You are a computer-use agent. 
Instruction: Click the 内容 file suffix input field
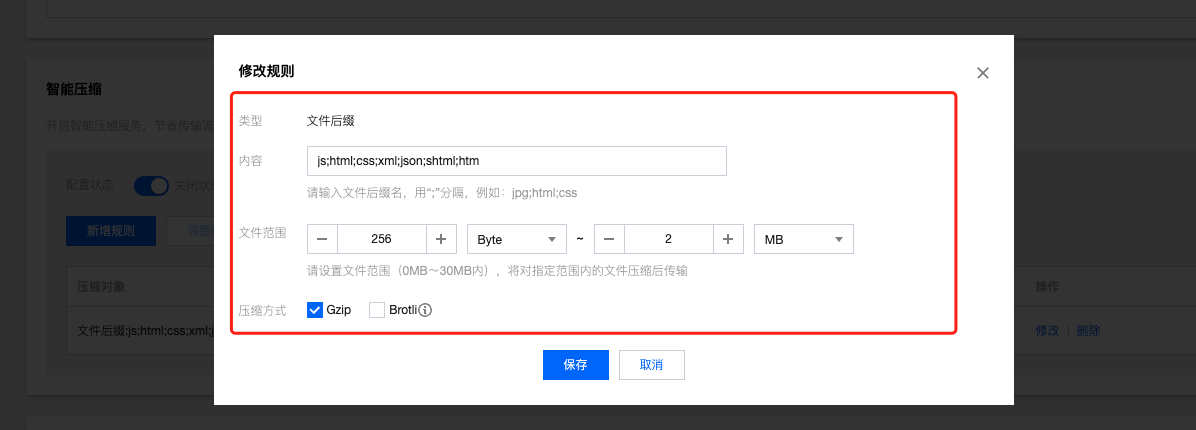(x=516, y=161)
